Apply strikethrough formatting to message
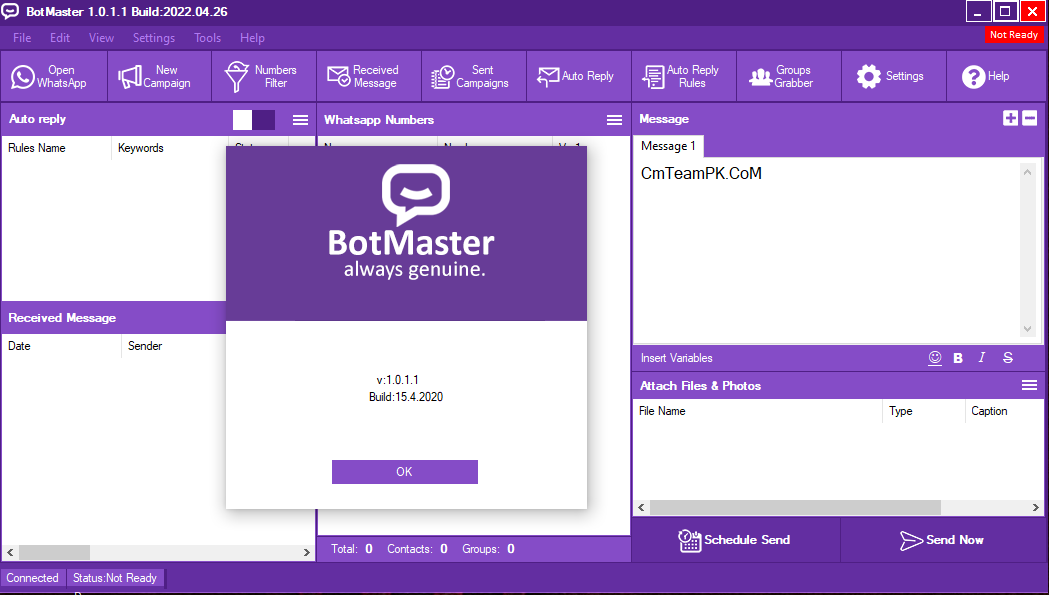 tap(1008, 358)
